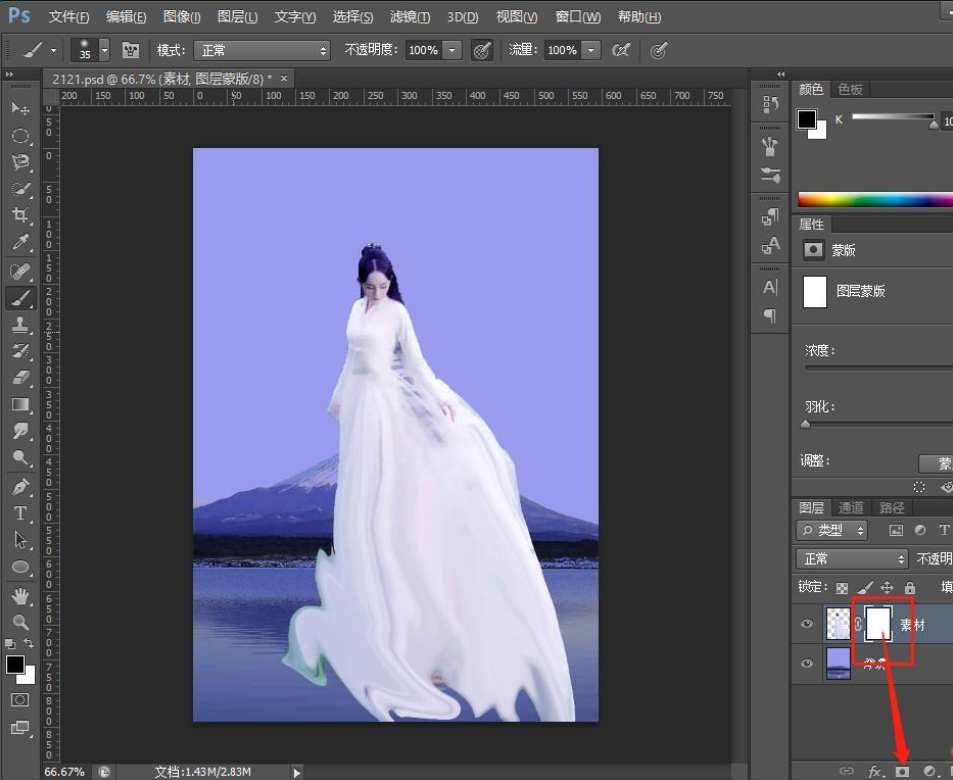Screen dimensions: 953x780
Task: Select the Move tool
Action: (x=20, y=108)
